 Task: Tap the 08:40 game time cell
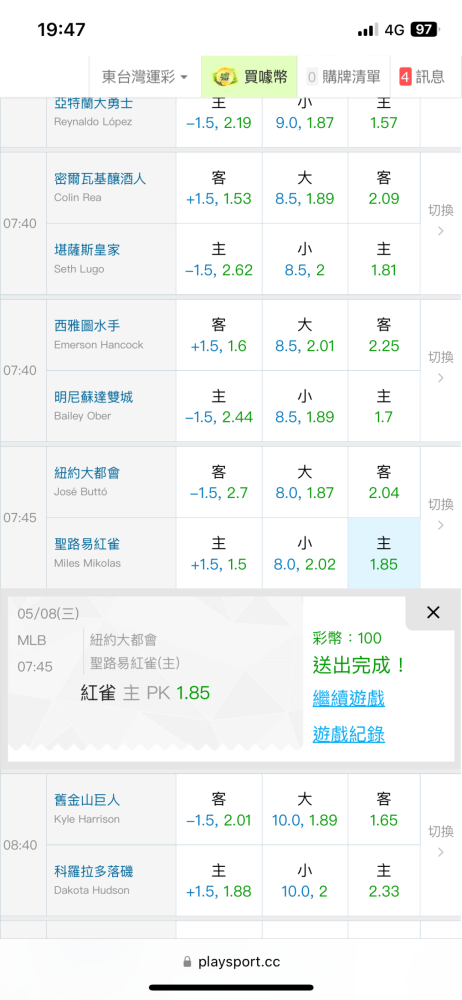(x=23, y=845)
